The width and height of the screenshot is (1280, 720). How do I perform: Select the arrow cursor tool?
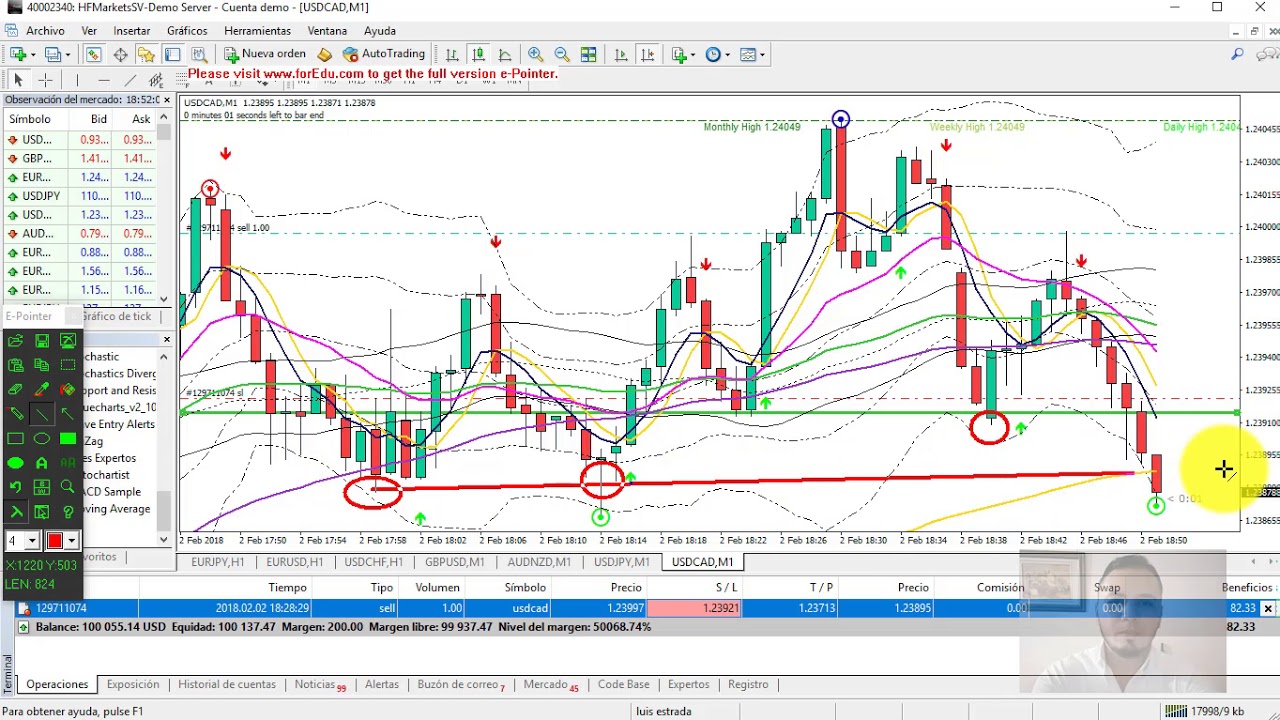[18, 80]
